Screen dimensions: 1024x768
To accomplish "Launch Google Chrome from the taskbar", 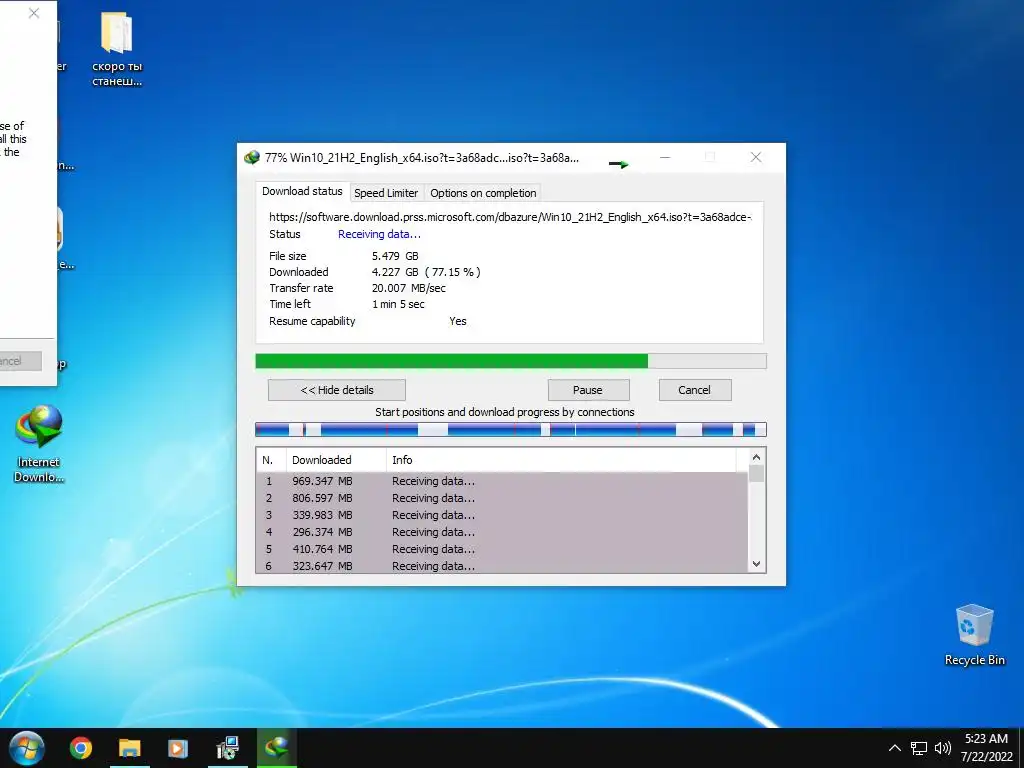I will pyautogui.click(x=81, y=748).
